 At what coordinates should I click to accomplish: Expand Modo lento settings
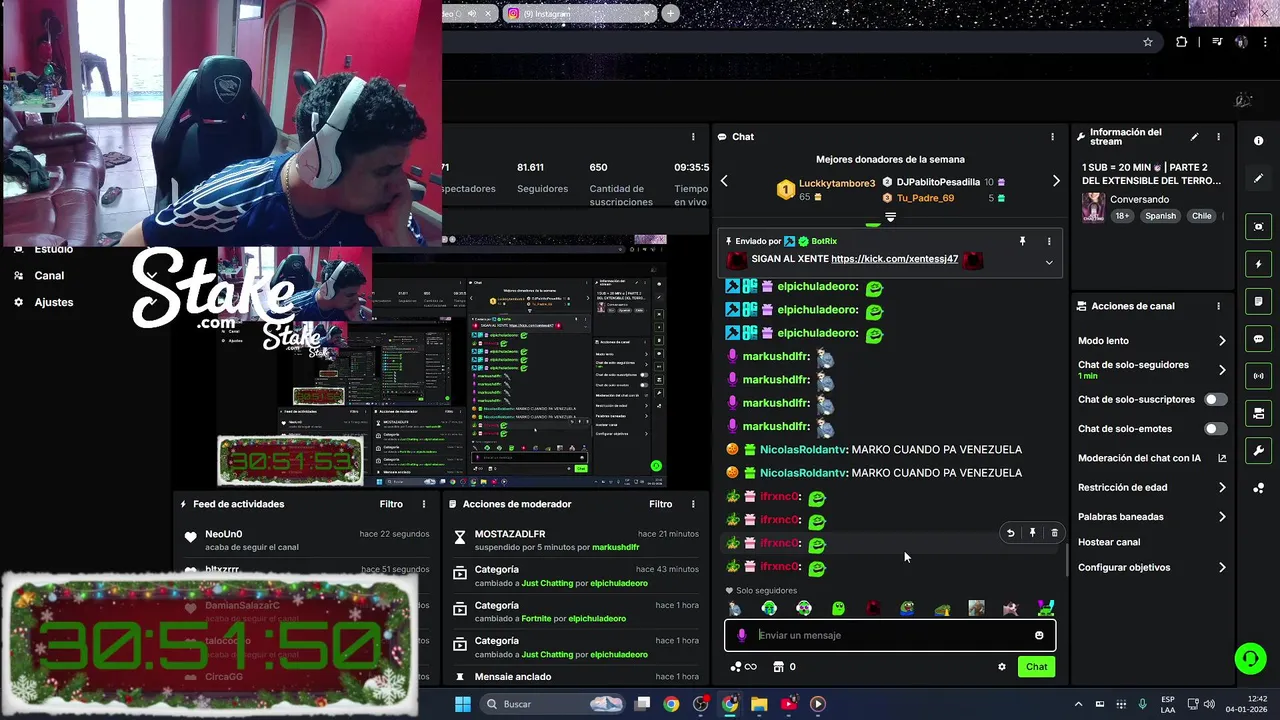(1222, 341)
